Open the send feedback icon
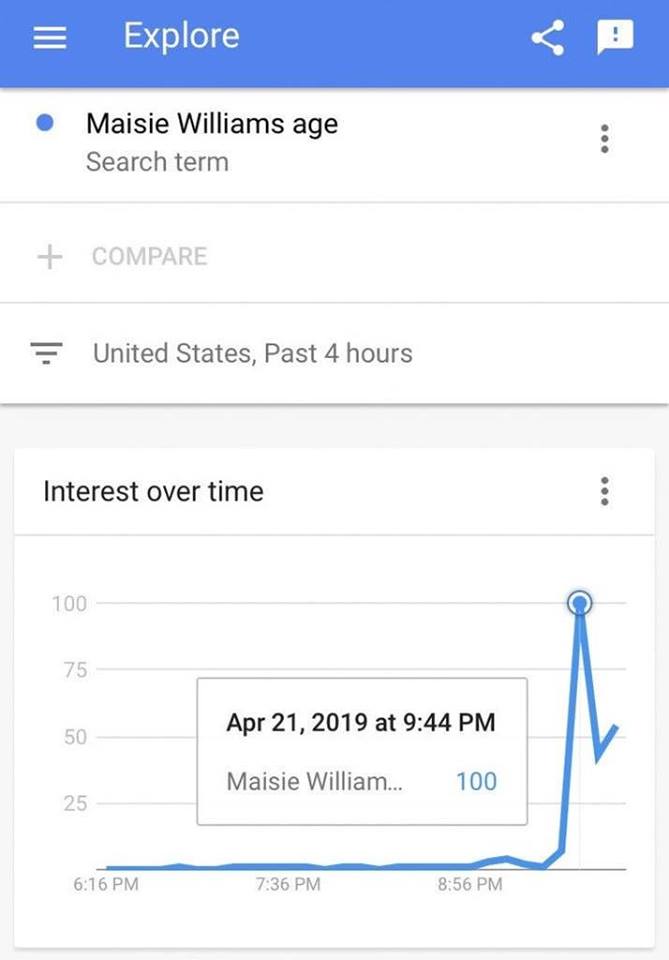 (615, 38)
